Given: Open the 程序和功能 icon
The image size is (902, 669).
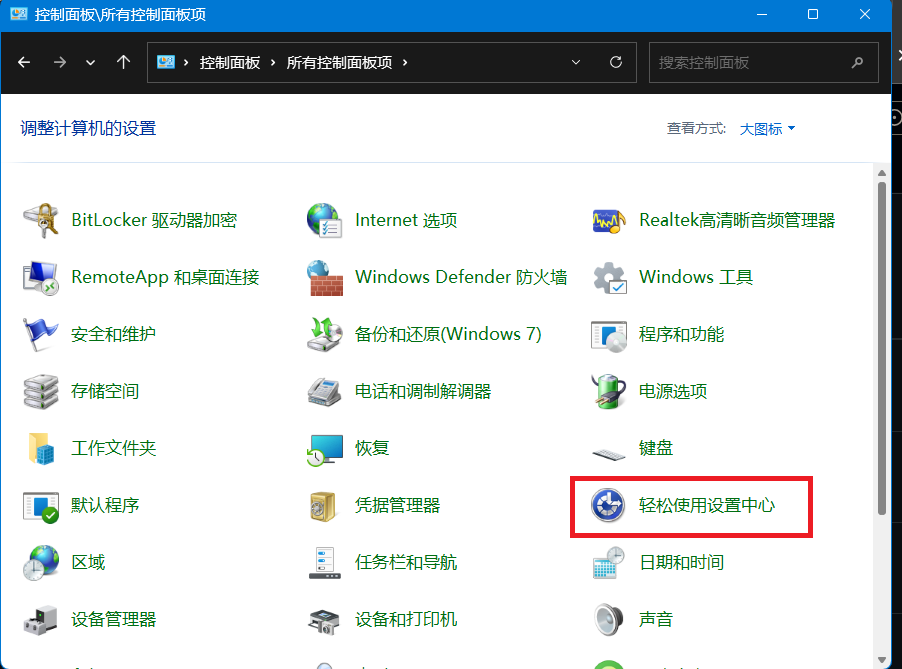Looking at the screenshot, I should click(x=609, y=336).
